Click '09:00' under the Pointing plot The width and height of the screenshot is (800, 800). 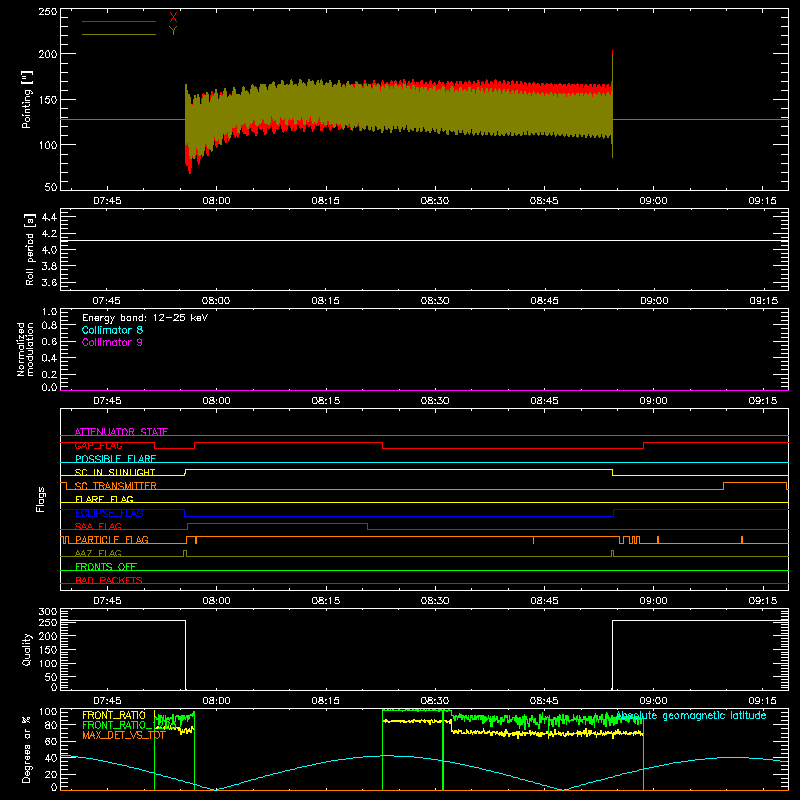tap(654, 201)
